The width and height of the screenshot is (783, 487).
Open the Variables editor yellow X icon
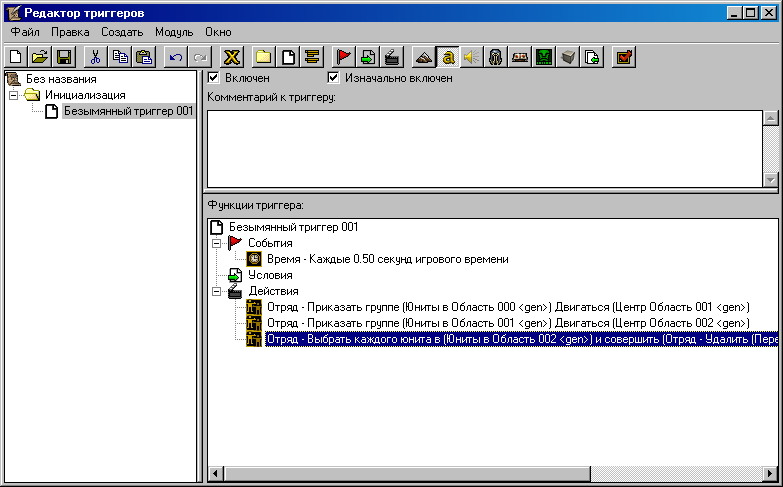(x=232, y=57)
